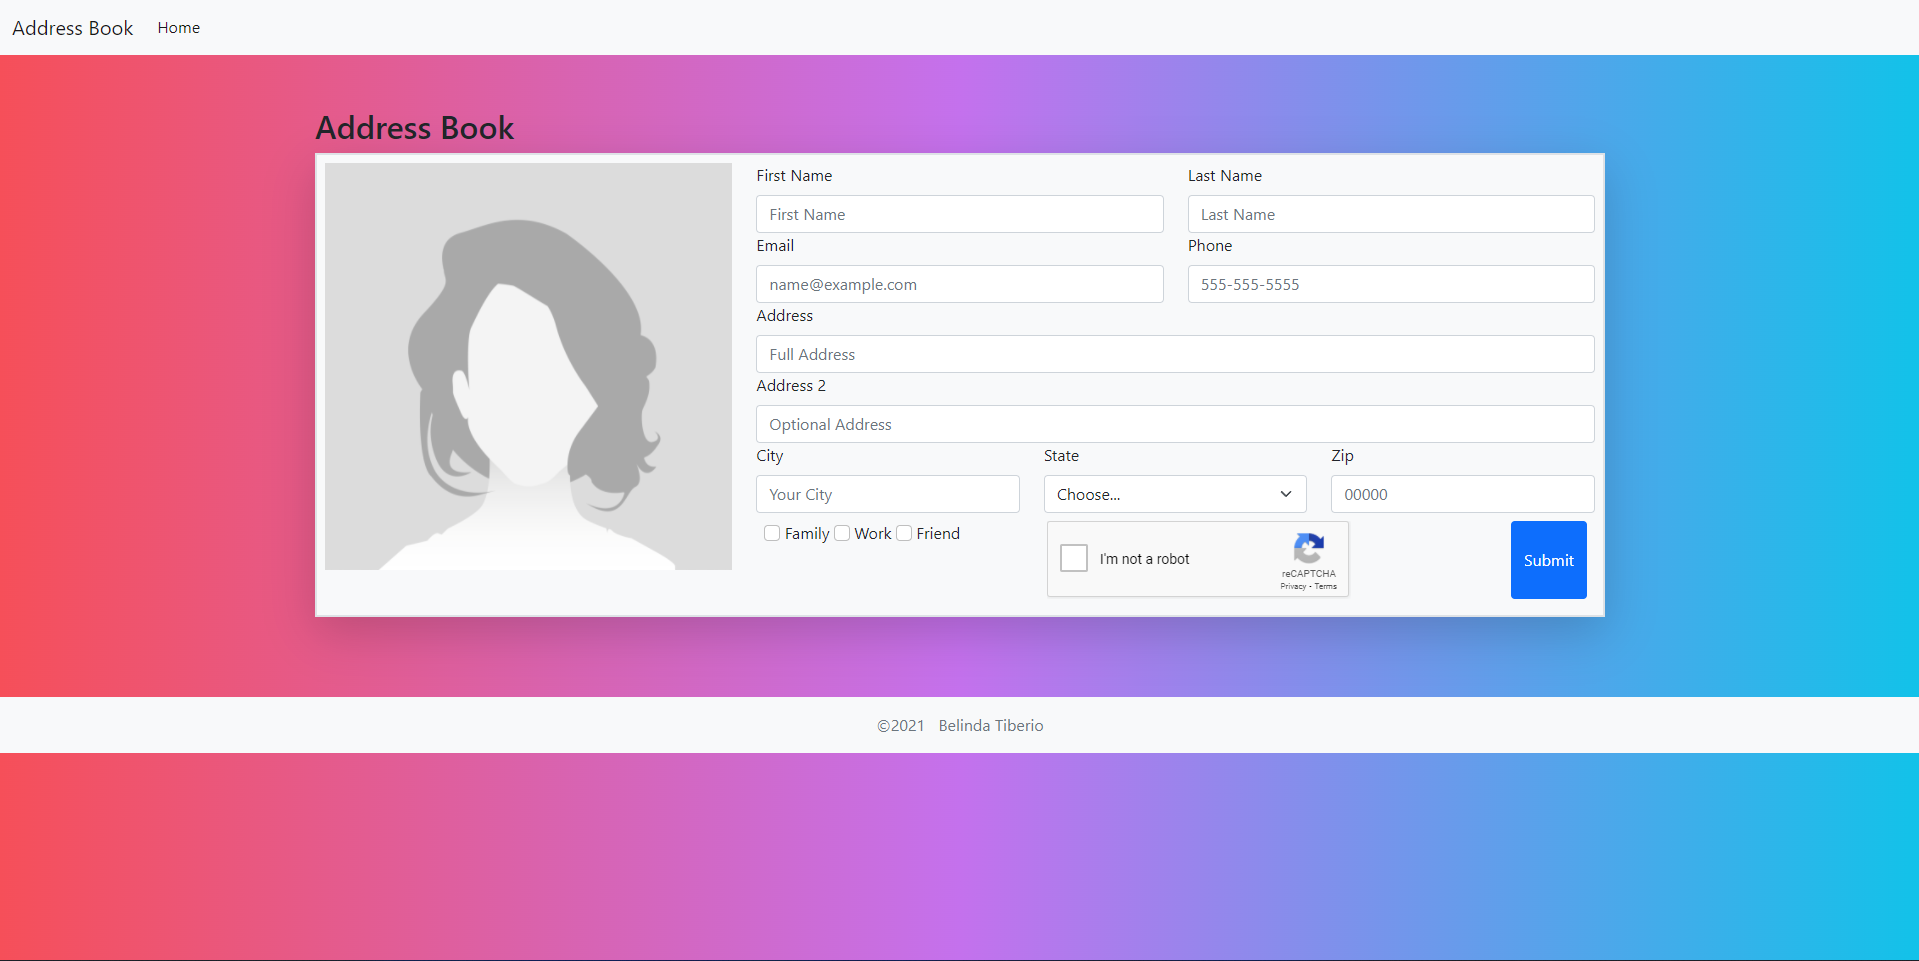Focus the First Name input field
This screenshot has width=1919, height=961.
(x=959, y=214)
